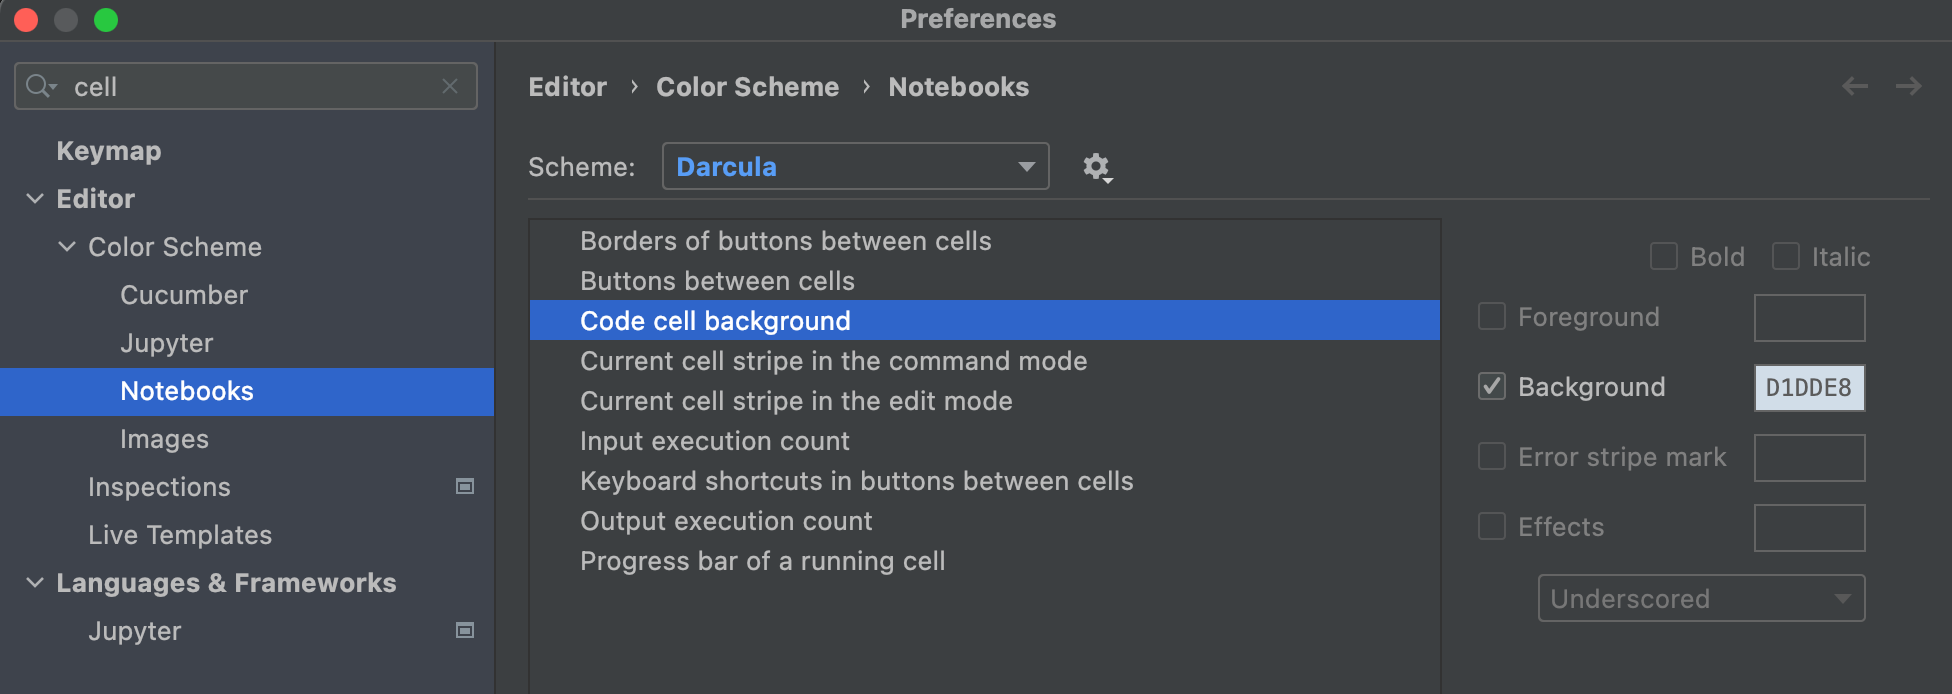Enable the Italic checkbox
This screenshot has height=694, width=1952.
pyautogui.click(x=1786, y=257)
